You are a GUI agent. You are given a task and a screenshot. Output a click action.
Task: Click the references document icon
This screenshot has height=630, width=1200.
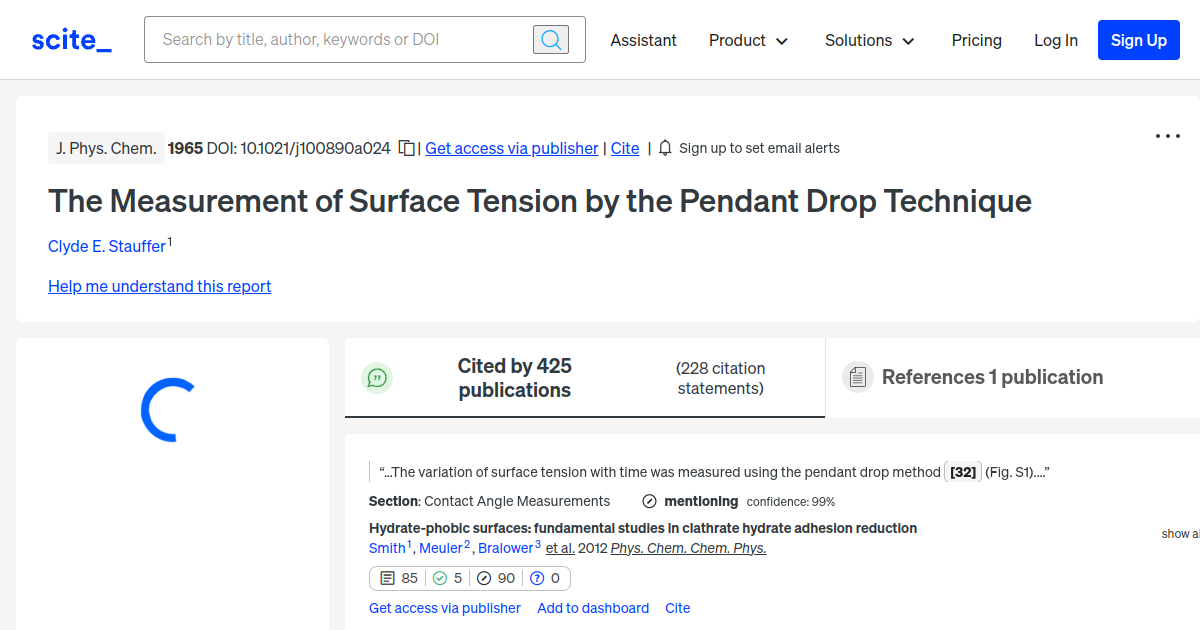tap(858, 376)
